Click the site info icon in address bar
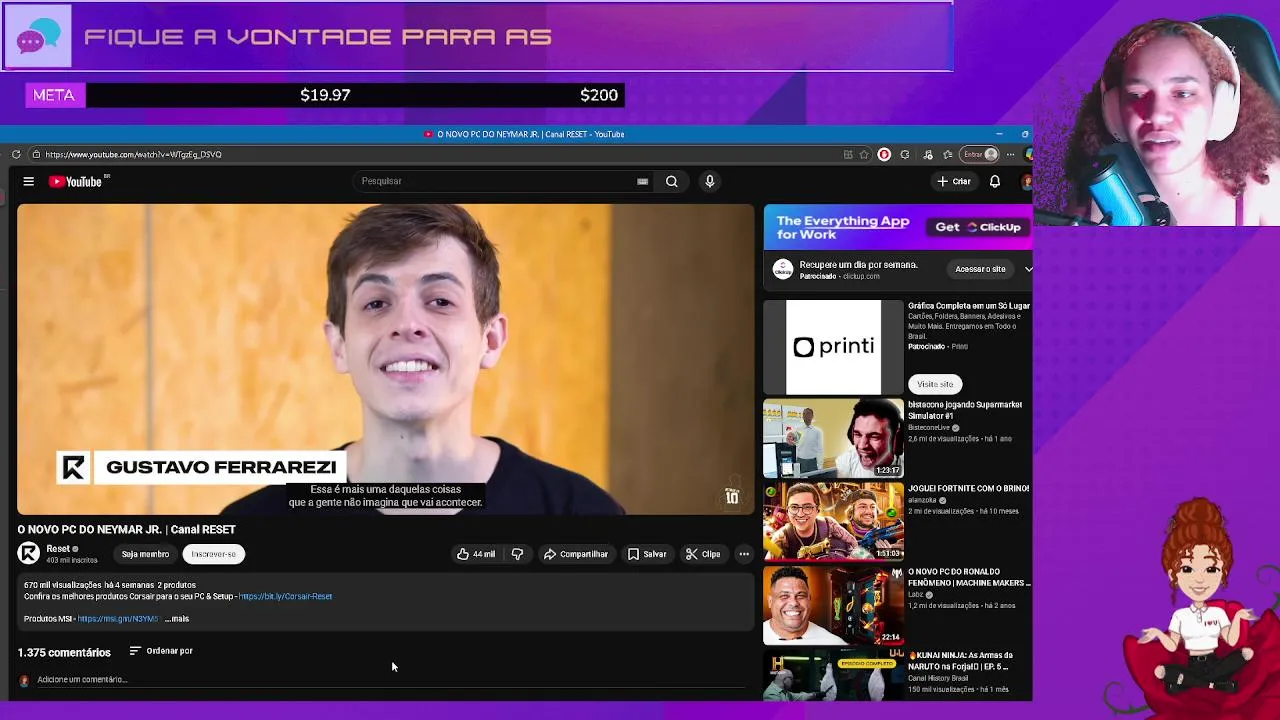 pos(36,154)
